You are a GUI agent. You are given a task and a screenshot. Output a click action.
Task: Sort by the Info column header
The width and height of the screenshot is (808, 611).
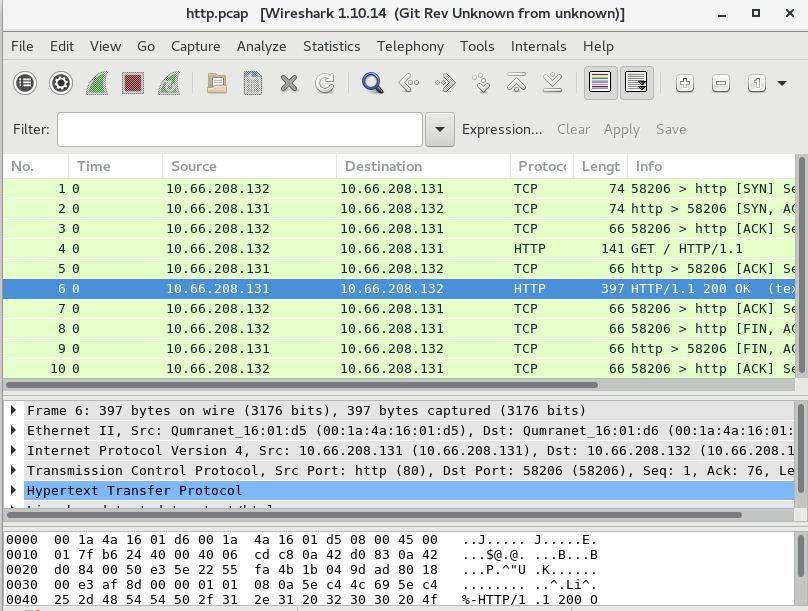click(711, 166)
